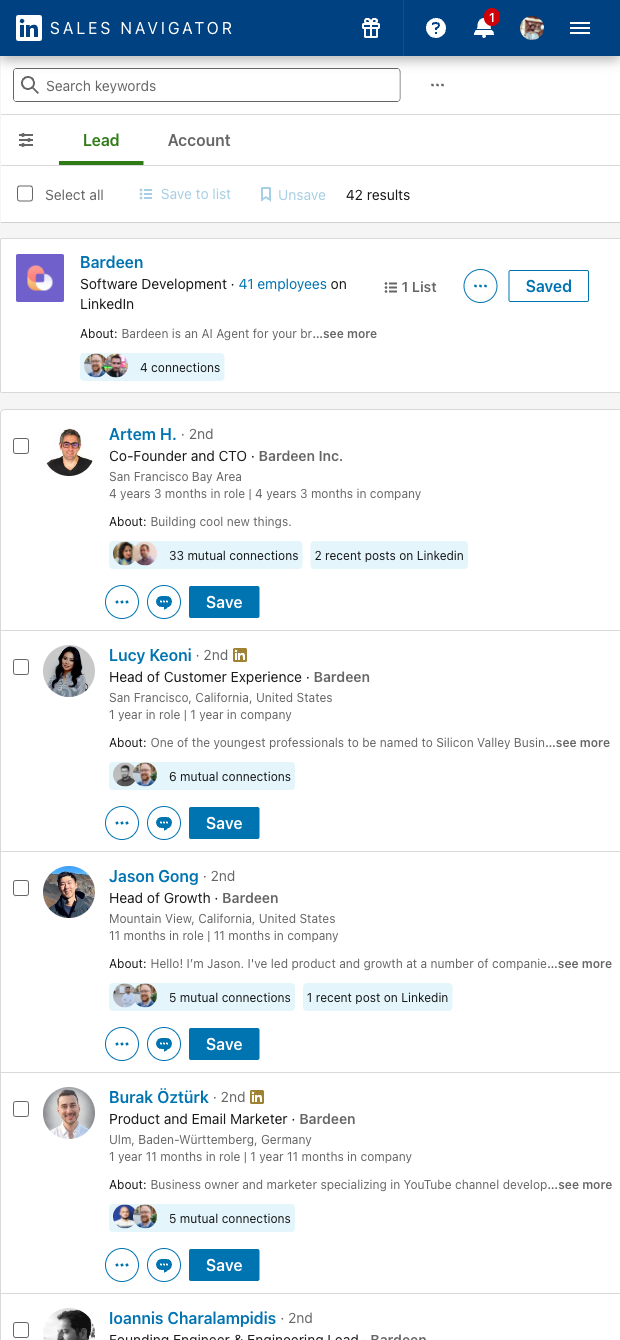Open the hamburger menu in header
The height and width of the screenshot is (1340, 620).
point(580,28)
